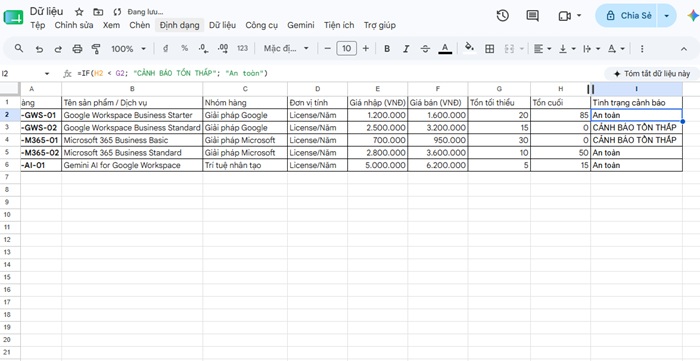The width and height of the screenshot is (700, 361).
Task: Click the Chia Sẻ share button
Action: pyautogui.click(x=629, y=16)
